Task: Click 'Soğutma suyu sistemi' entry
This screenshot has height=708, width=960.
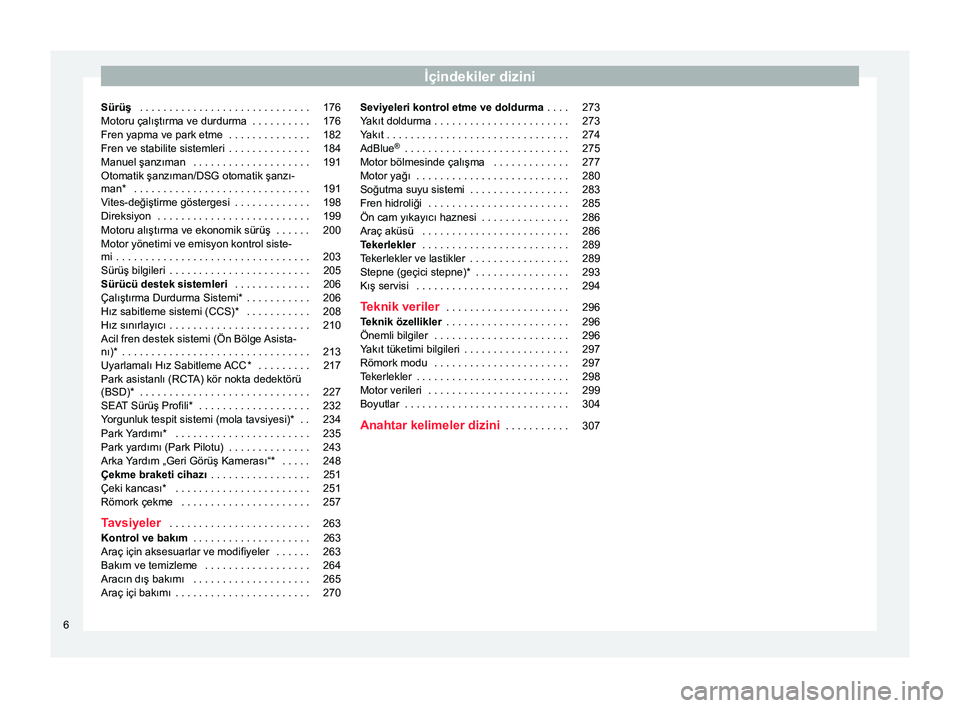Action: pos(480,190)
